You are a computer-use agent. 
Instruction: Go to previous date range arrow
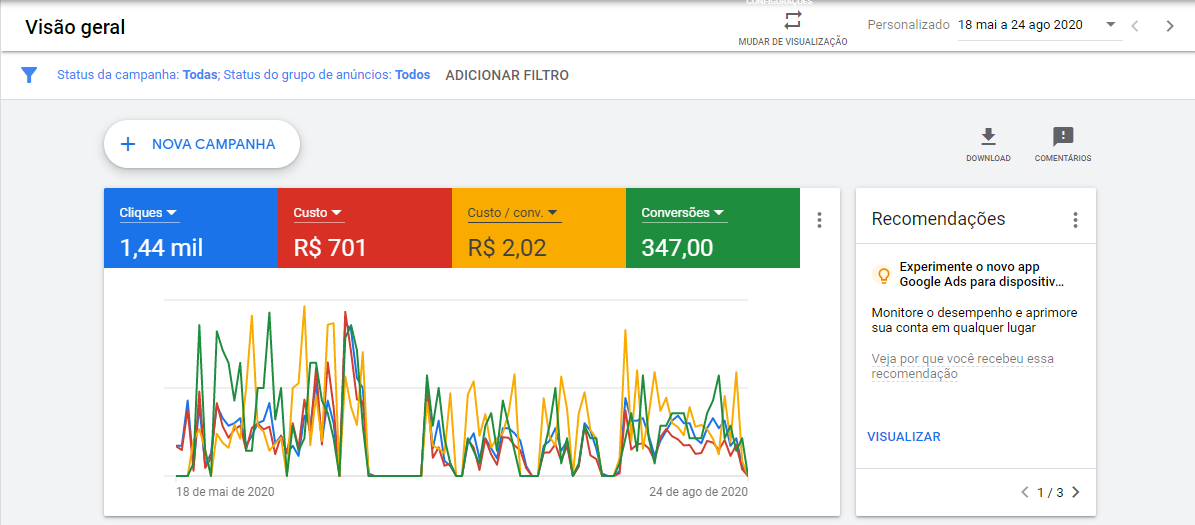[x=1134, y=26]
